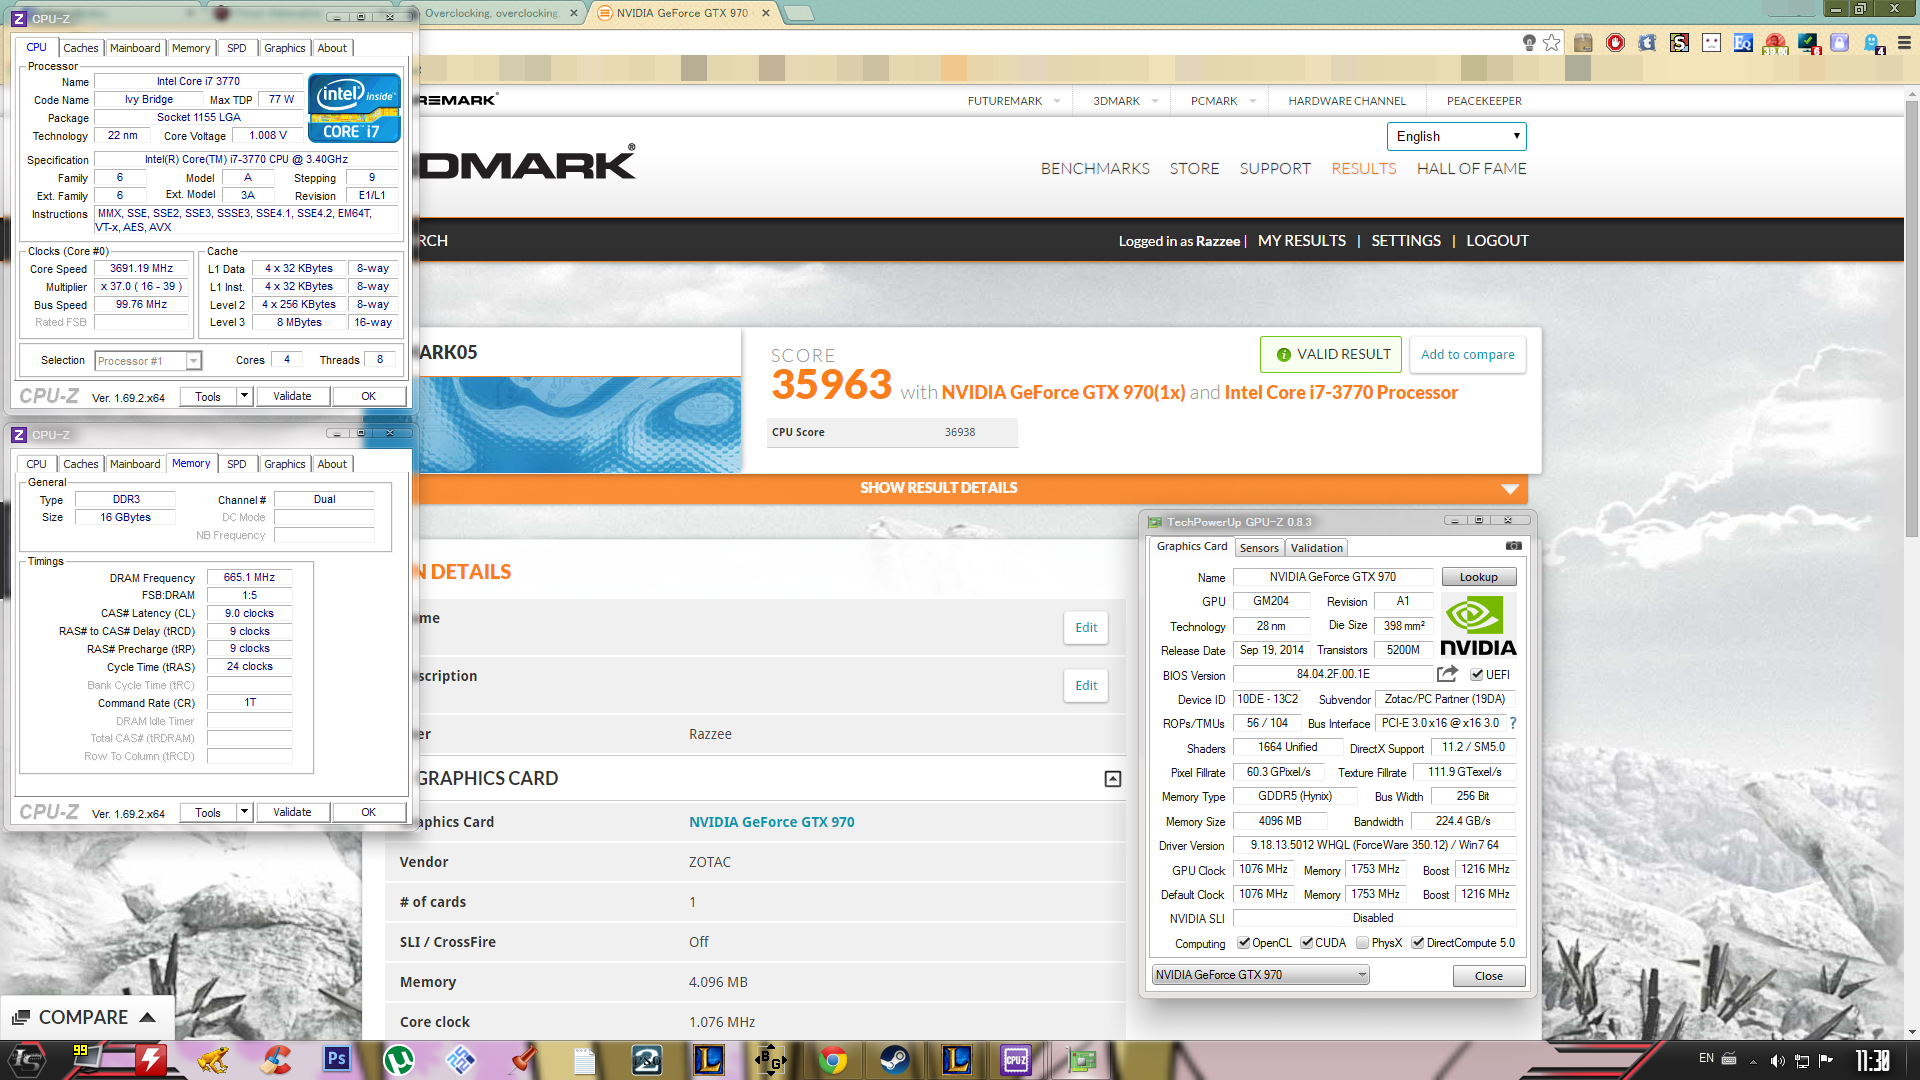
Task: Click Validate in top CPU-Z window
Action: 292,397
